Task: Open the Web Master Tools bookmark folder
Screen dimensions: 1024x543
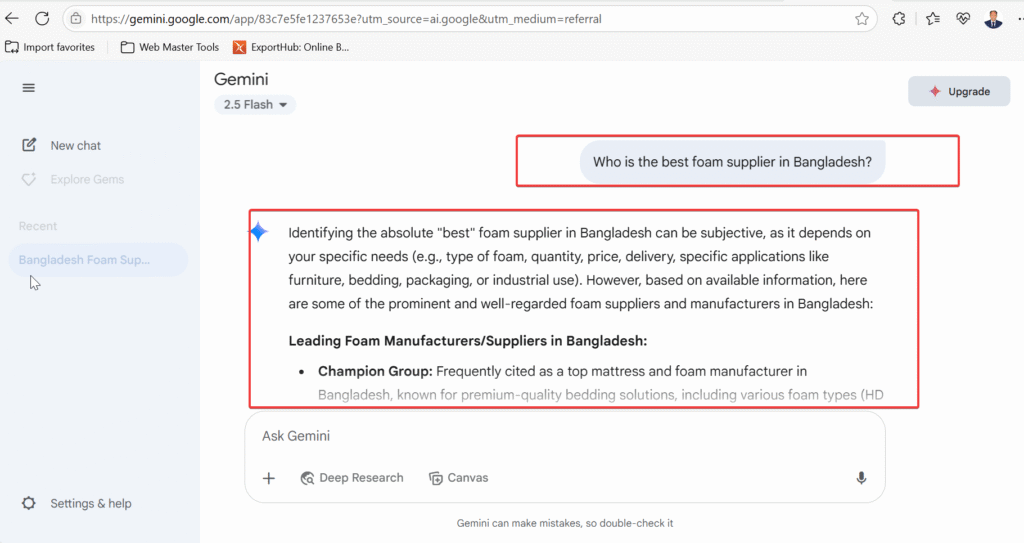Action: pyautogui.click(x=170, y=47)
